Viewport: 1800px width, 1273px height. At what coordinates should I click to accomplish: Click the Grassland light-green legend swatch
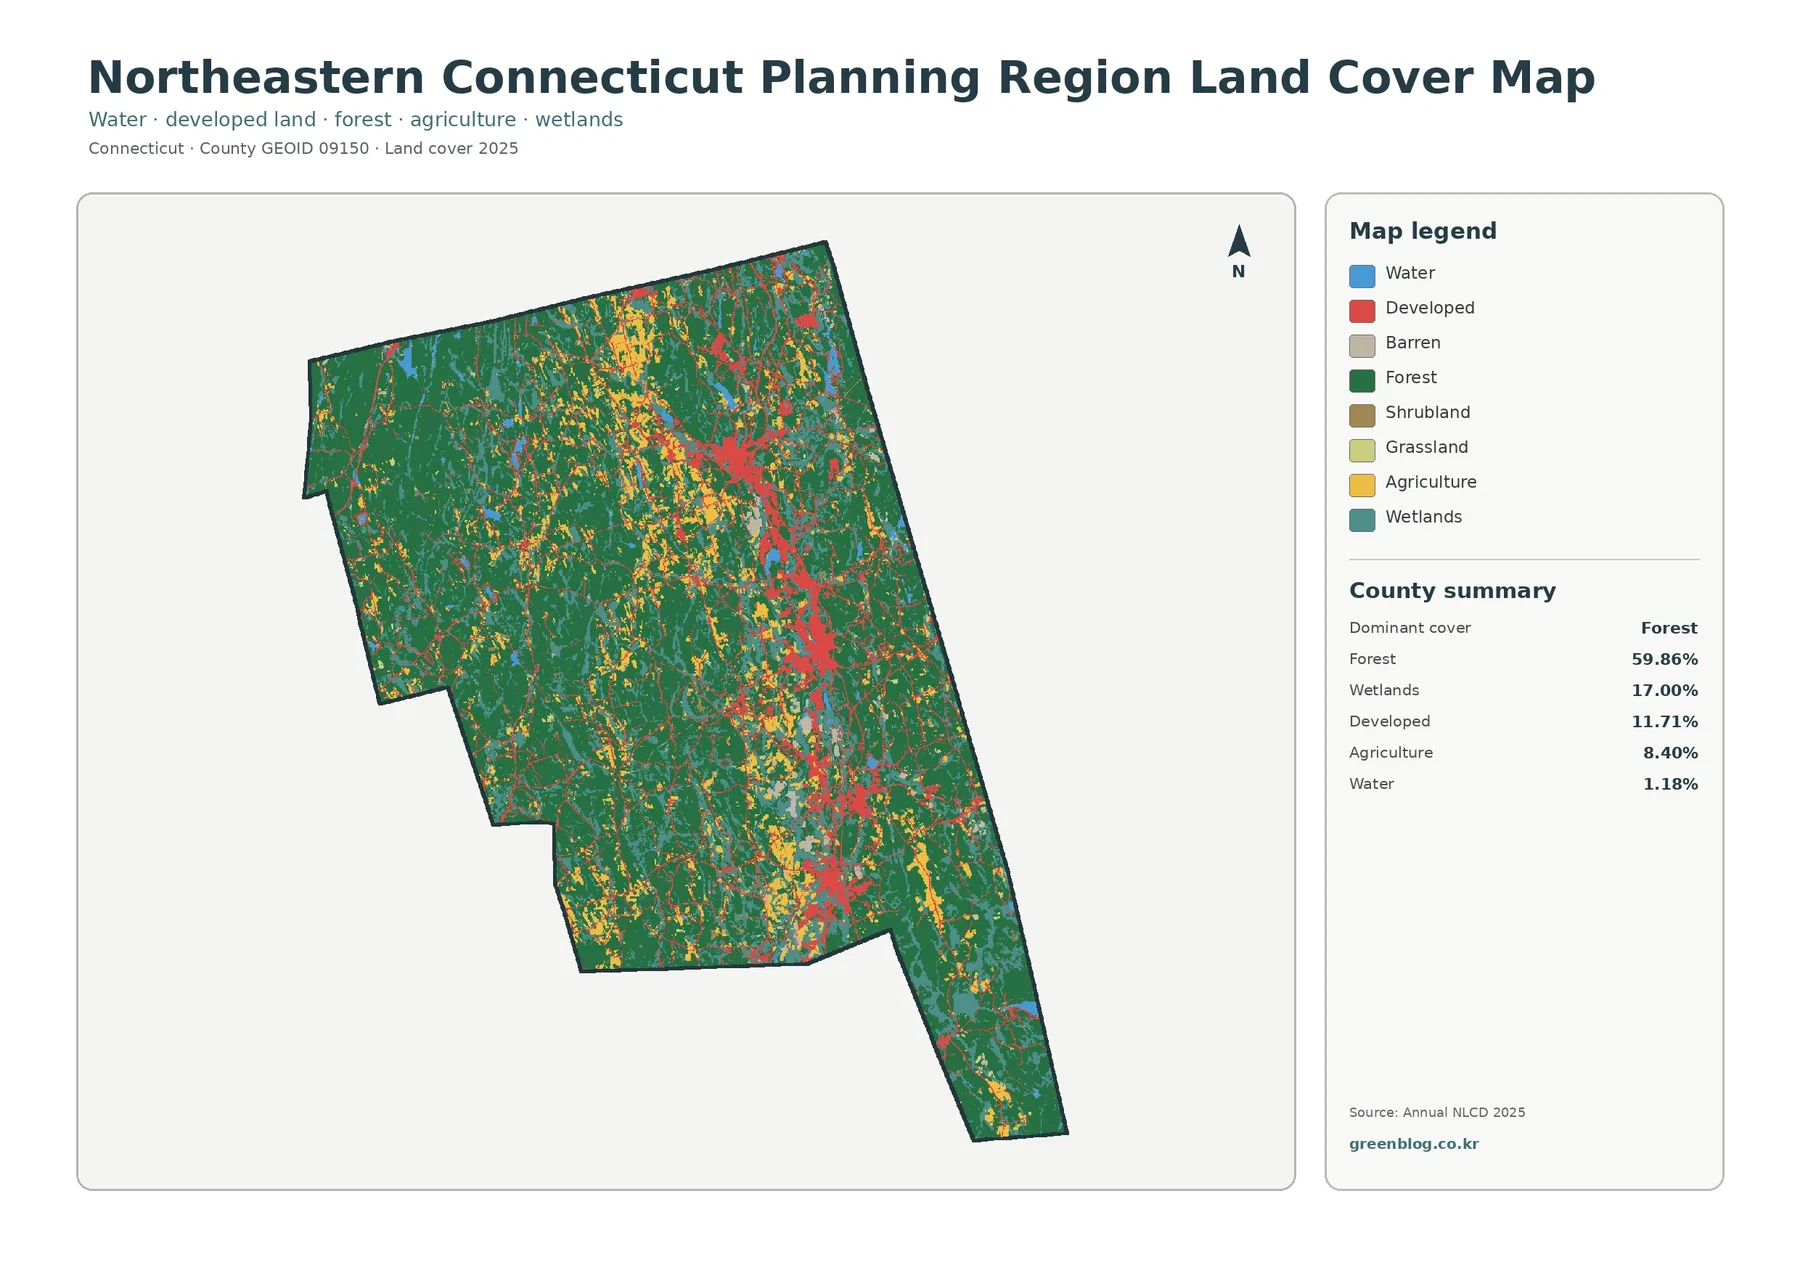(x=1362, y=450)
